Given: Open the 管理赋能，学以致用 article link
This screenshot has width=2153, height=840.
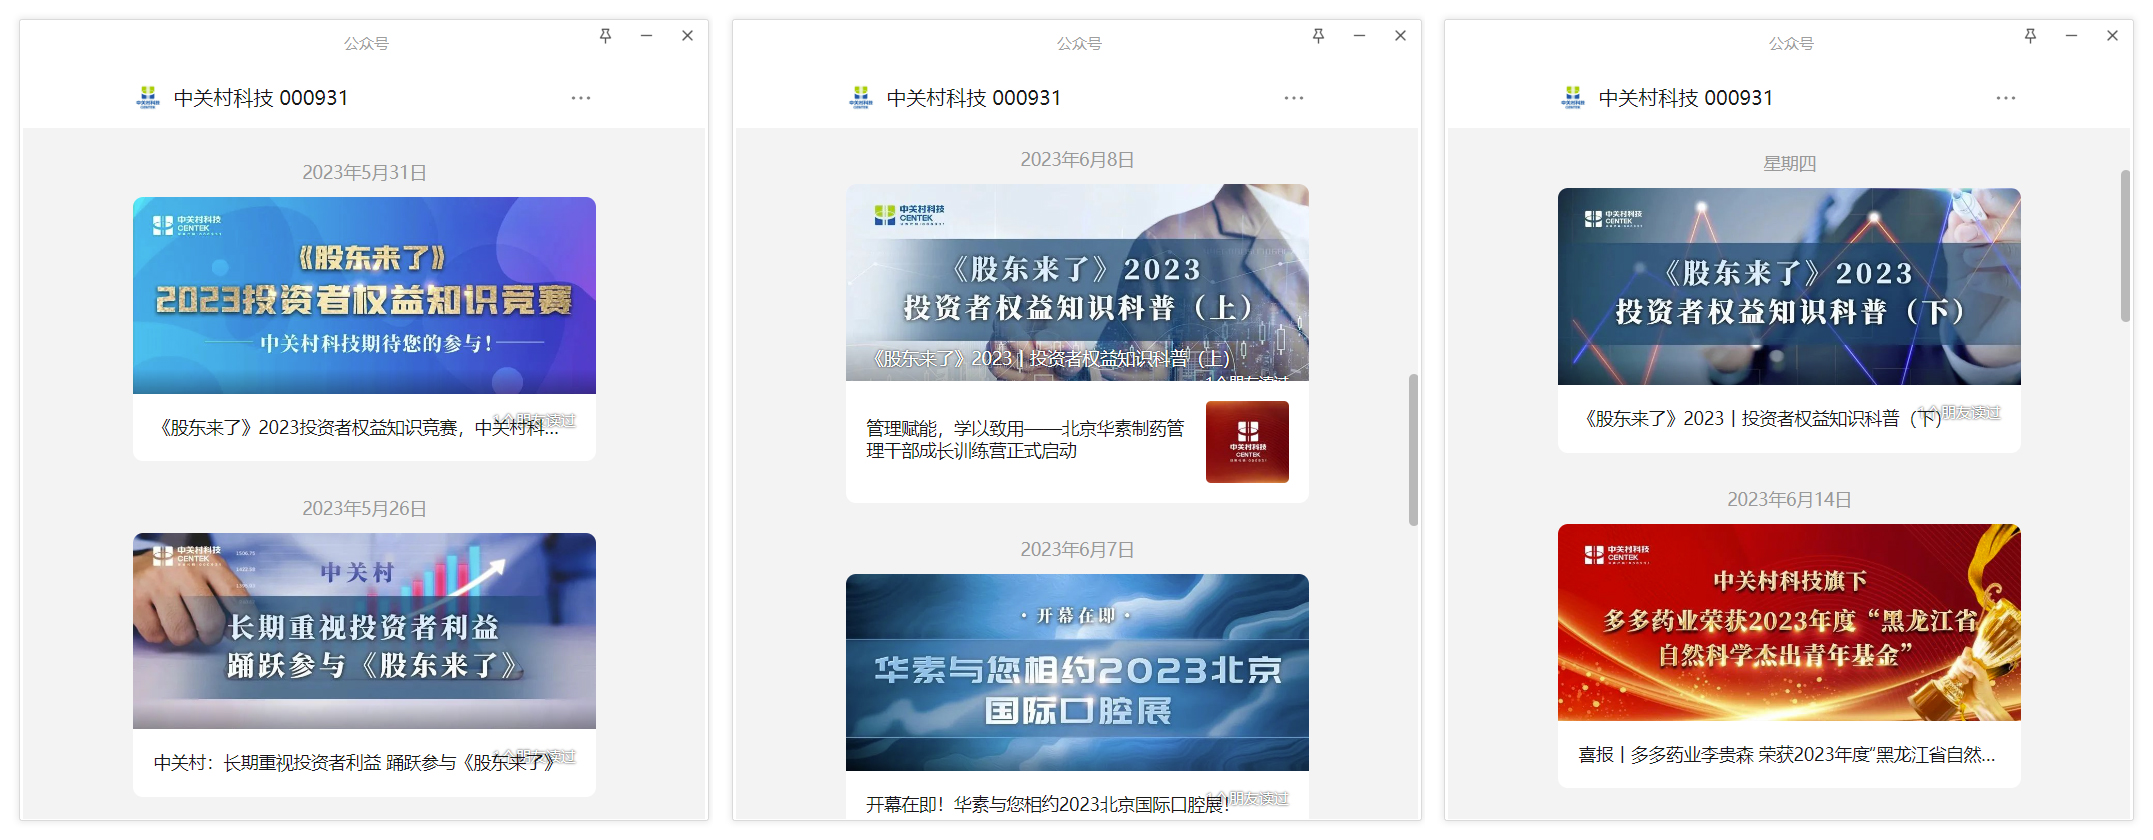Looking at the screenshot, I should (1024, 440).
